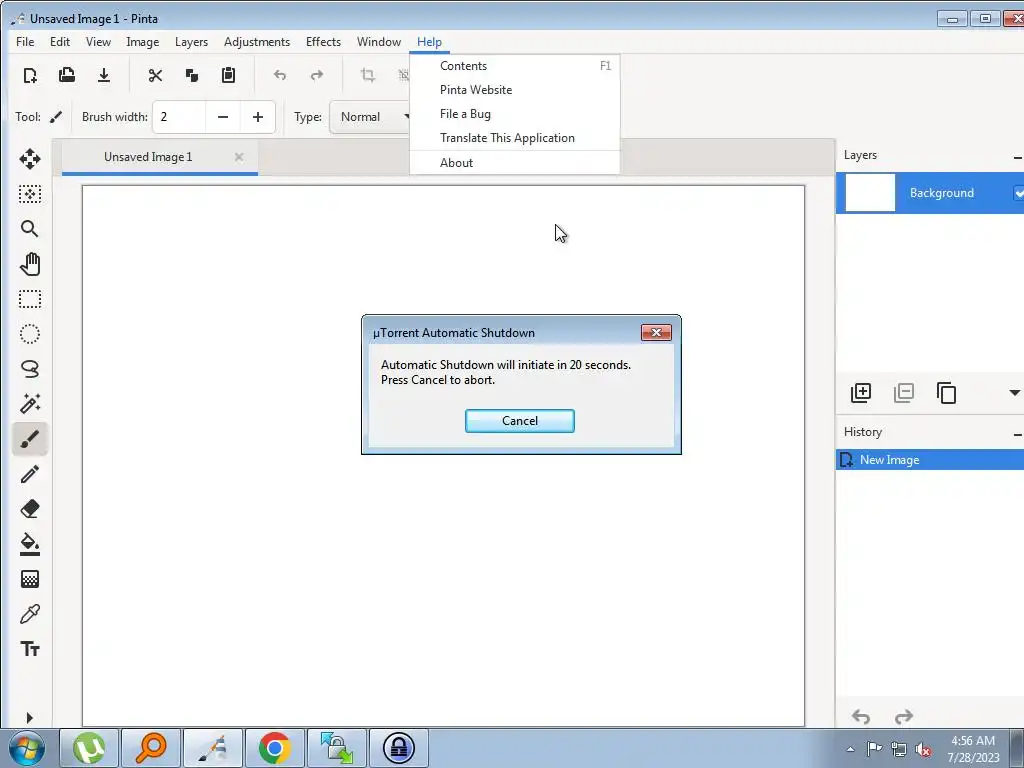Select the Gradient tool
This screenshot has width=1024, height=768.
coord(29,579)
